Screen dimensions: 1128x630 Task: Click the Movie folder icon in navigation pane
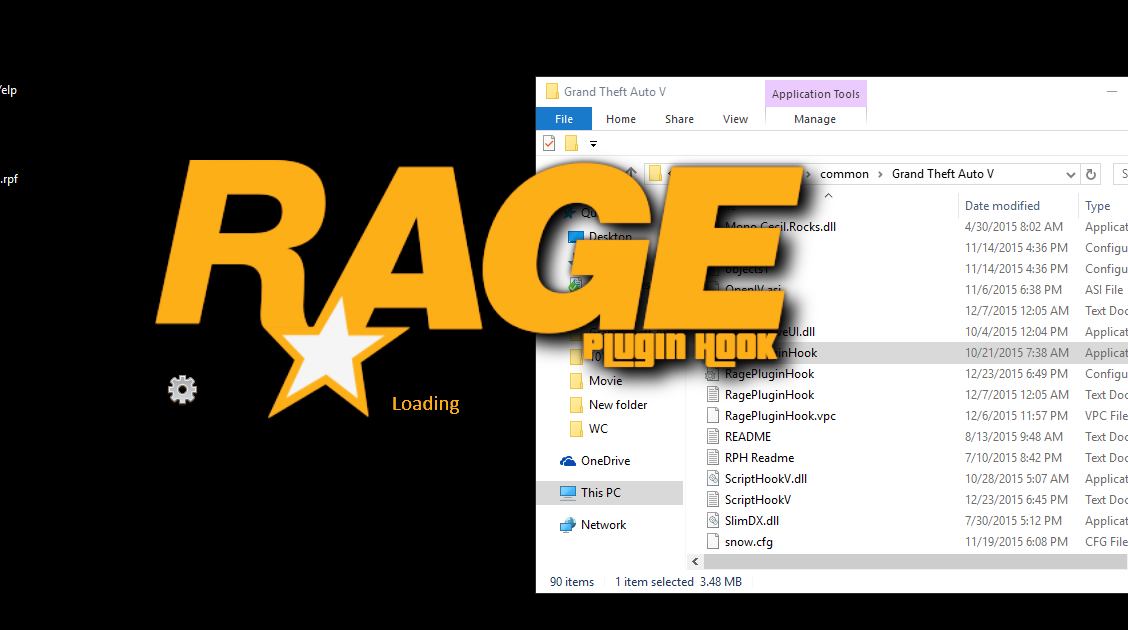click(x=576, y=380)
